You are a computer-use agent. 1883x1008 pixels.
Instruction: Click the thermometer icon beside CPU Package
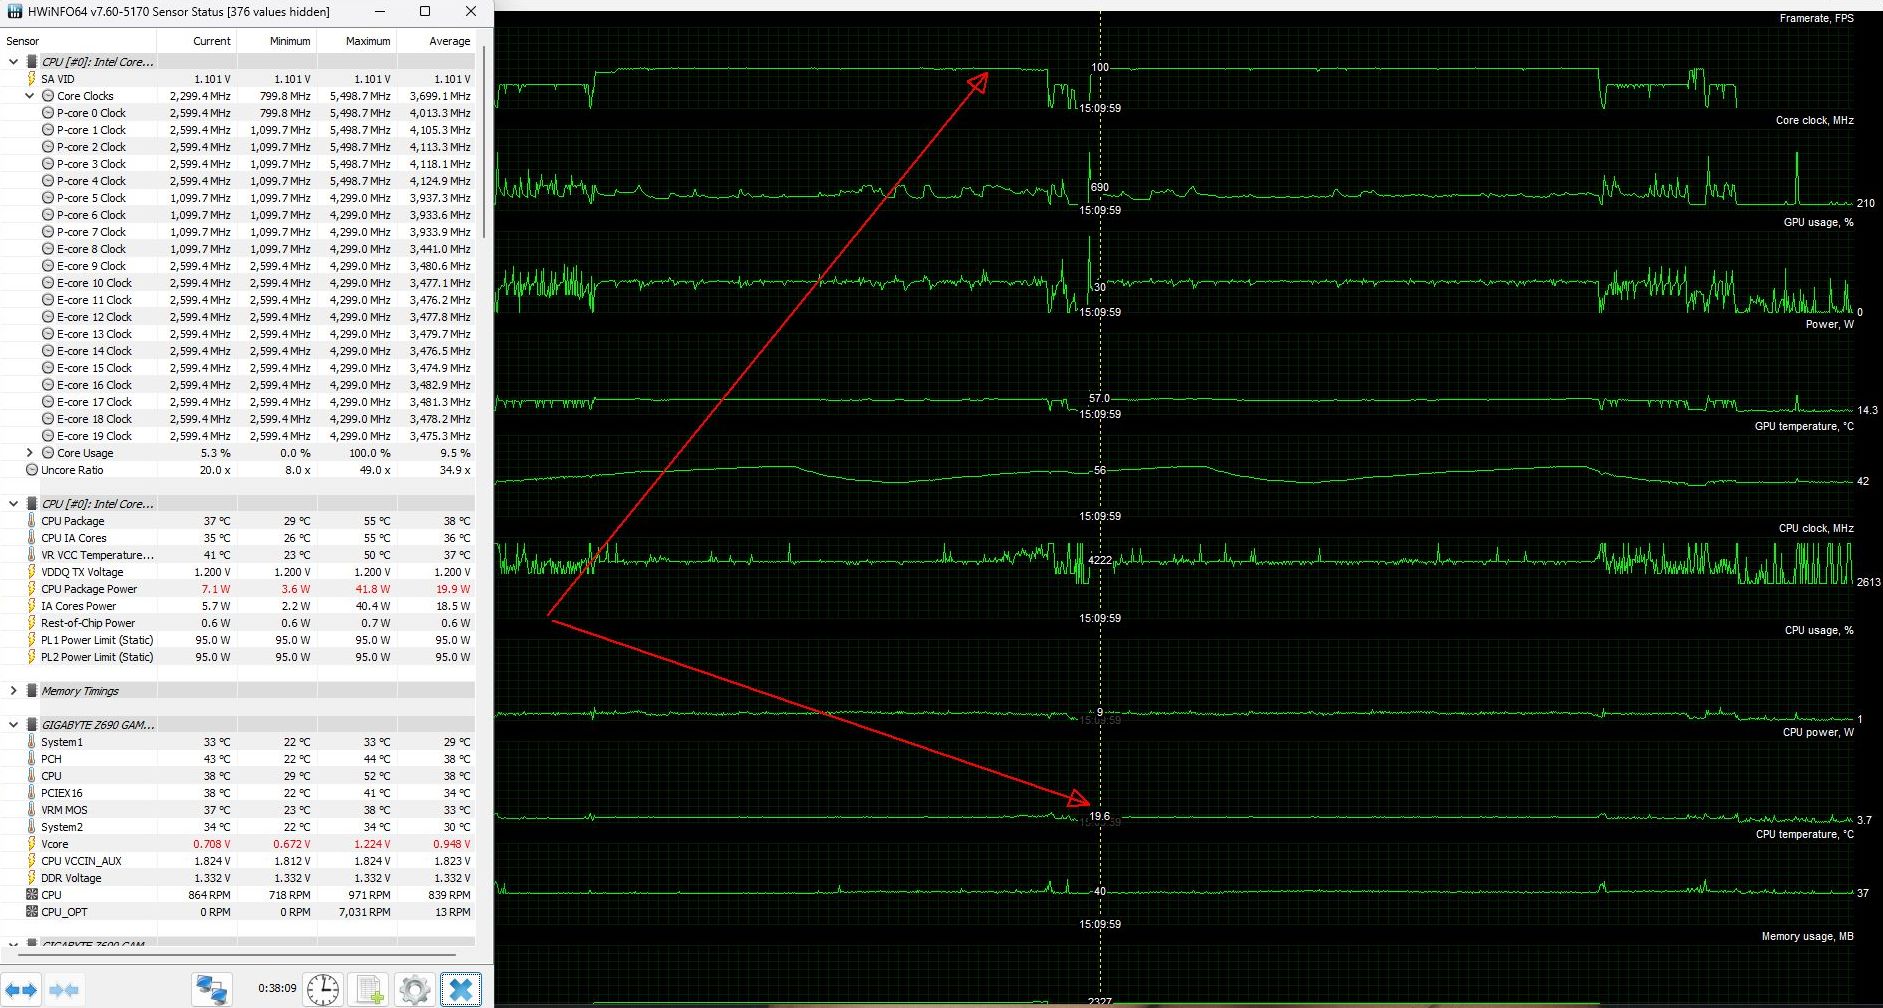pos(32,521)
